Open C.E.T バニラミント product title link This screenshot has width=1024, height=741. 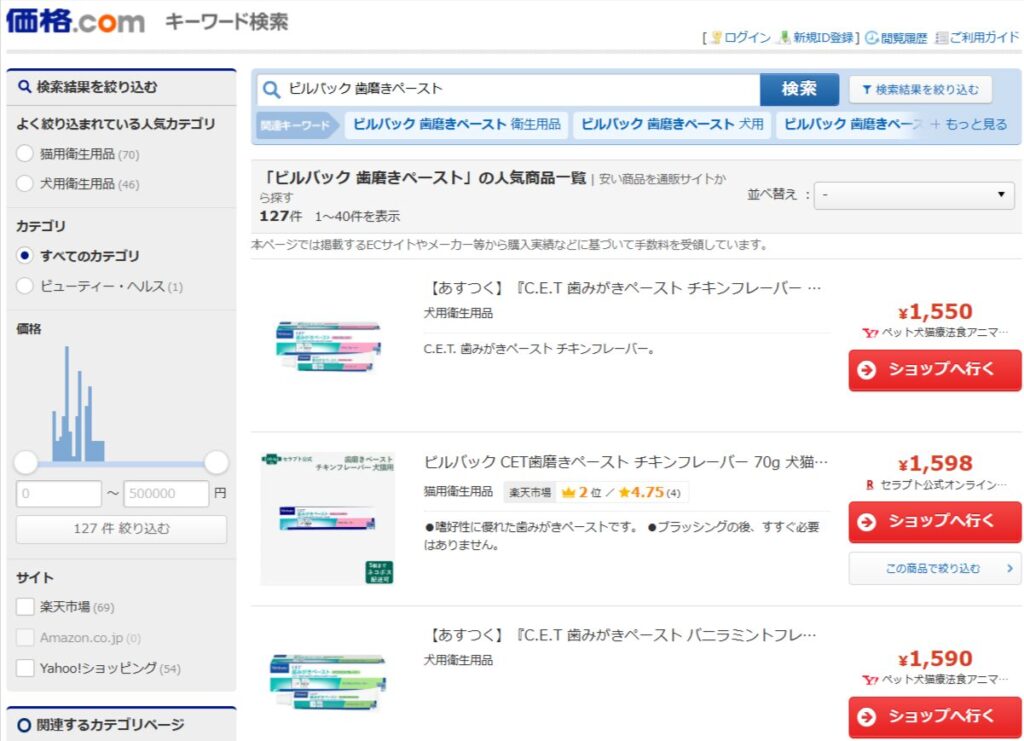(x=620, y=635)
